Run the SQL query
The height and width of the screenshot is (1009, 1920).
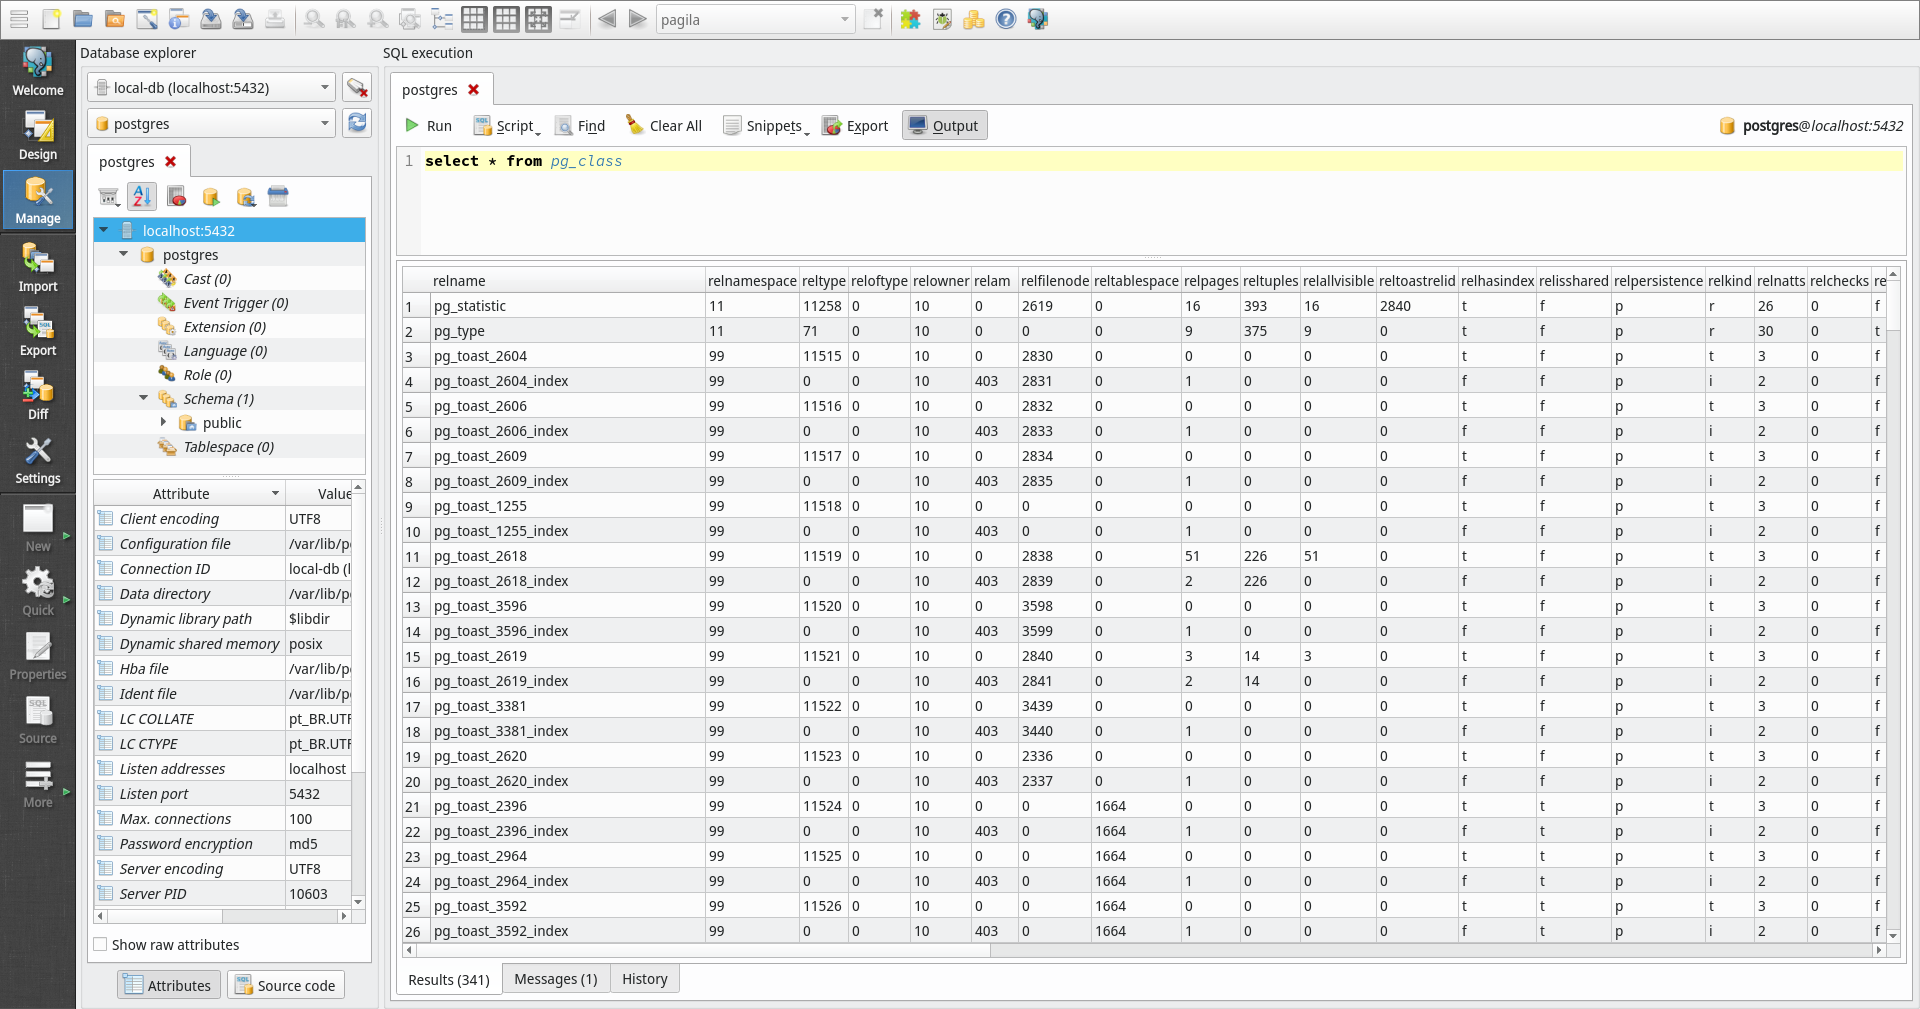click(x=428, y=126)
